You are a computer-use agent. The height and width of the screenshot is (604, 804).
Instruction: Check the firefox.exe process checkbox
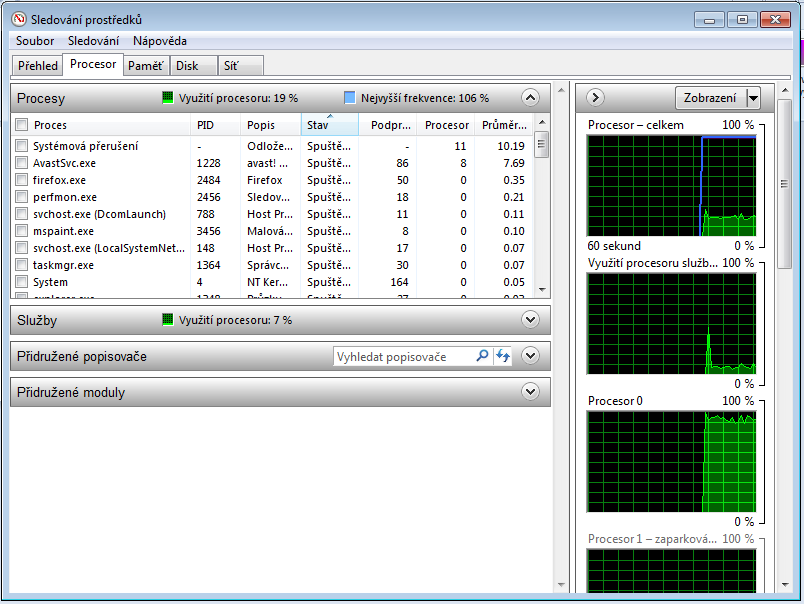(22, 180)
